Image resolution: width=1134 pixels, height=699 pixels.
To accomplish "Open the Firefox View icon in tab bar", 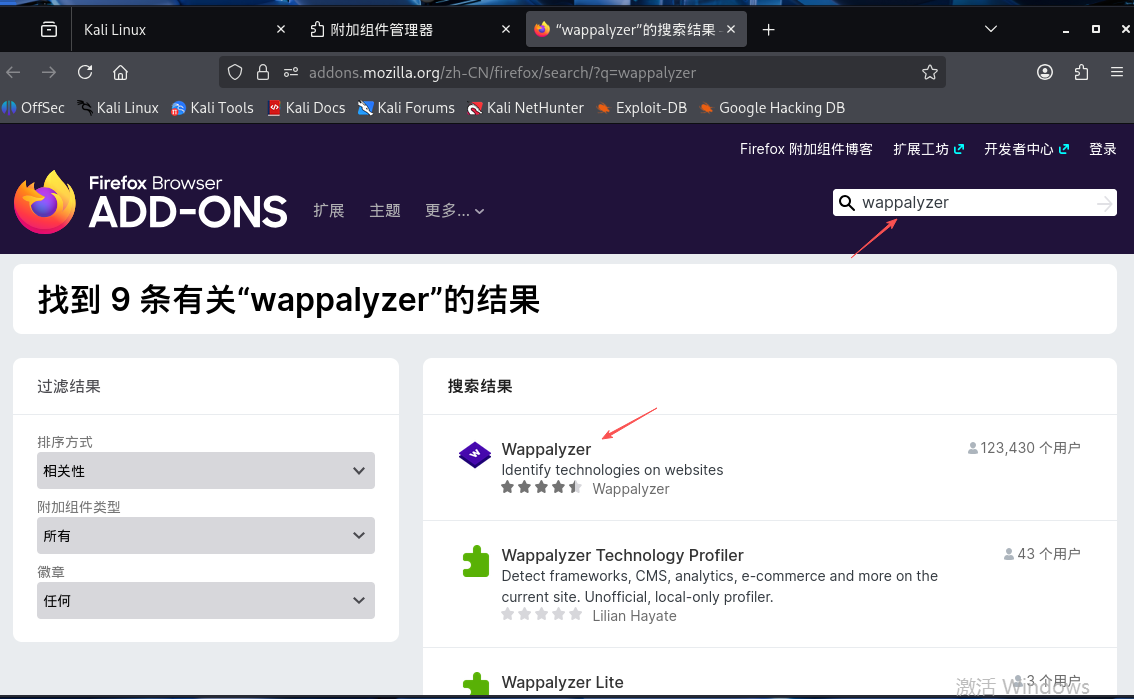I will [x=48, y=30].
